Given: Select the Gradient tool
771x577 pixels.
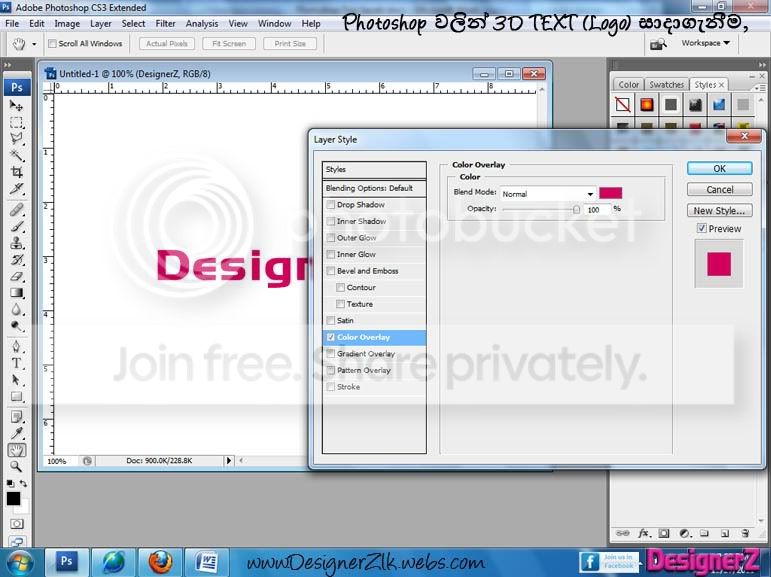Looking at the screenshot, I should [16, 293].
